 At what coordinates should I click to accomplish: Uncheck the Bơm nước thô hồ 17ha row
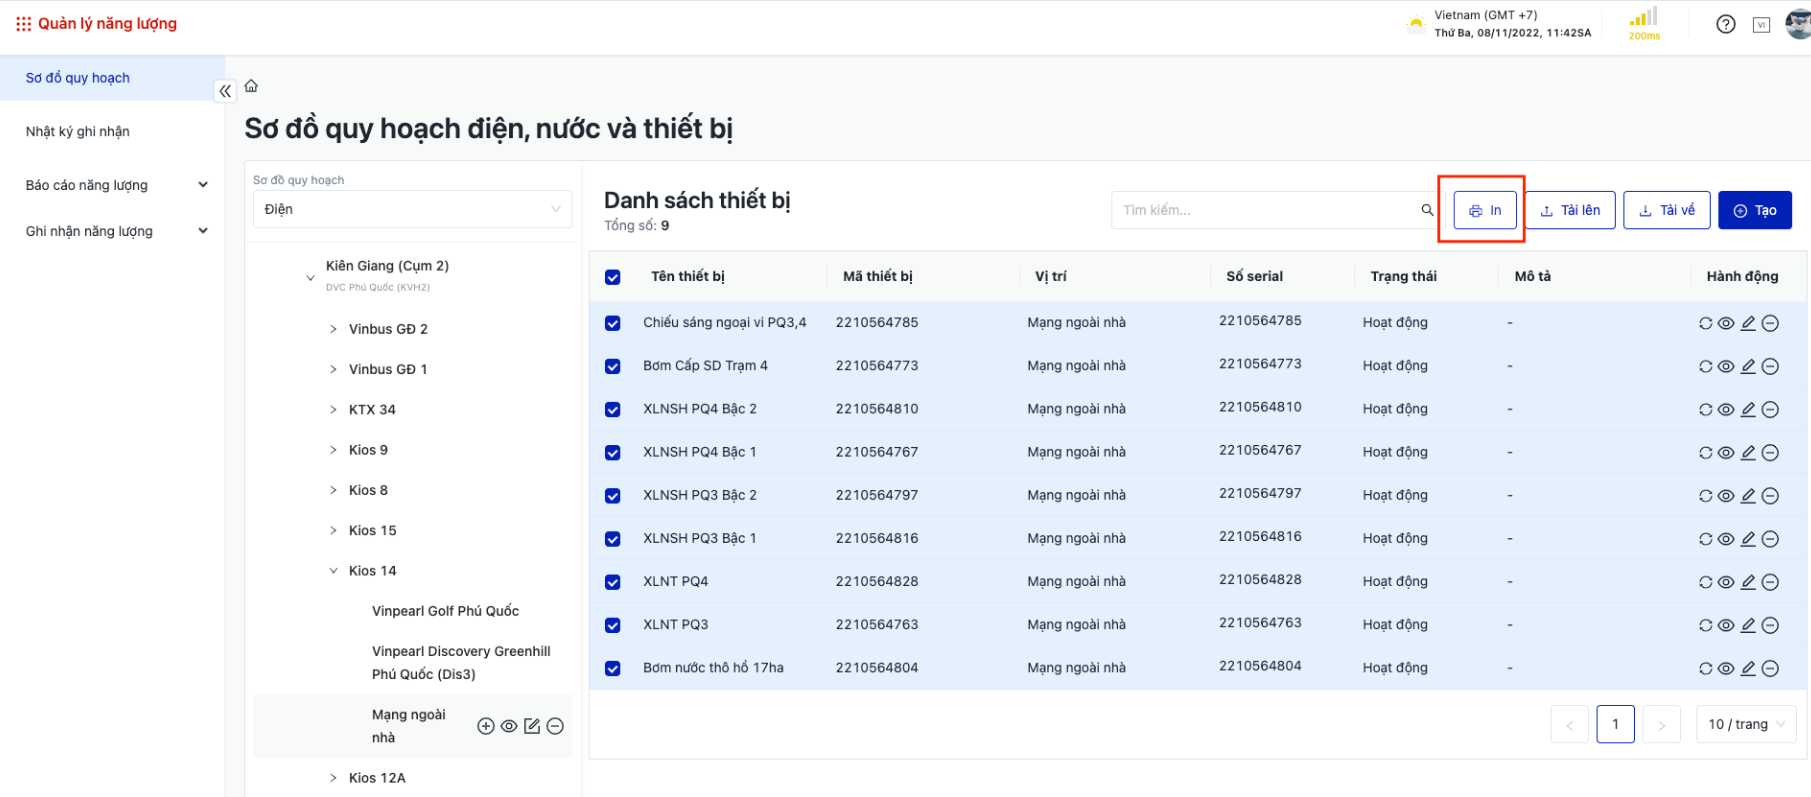coord(613,668)
